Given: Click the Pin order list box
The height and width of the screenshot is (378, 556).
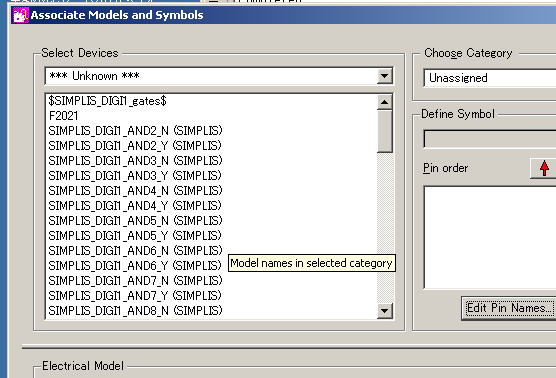Looking at the screenshot, I should [490, 237].
